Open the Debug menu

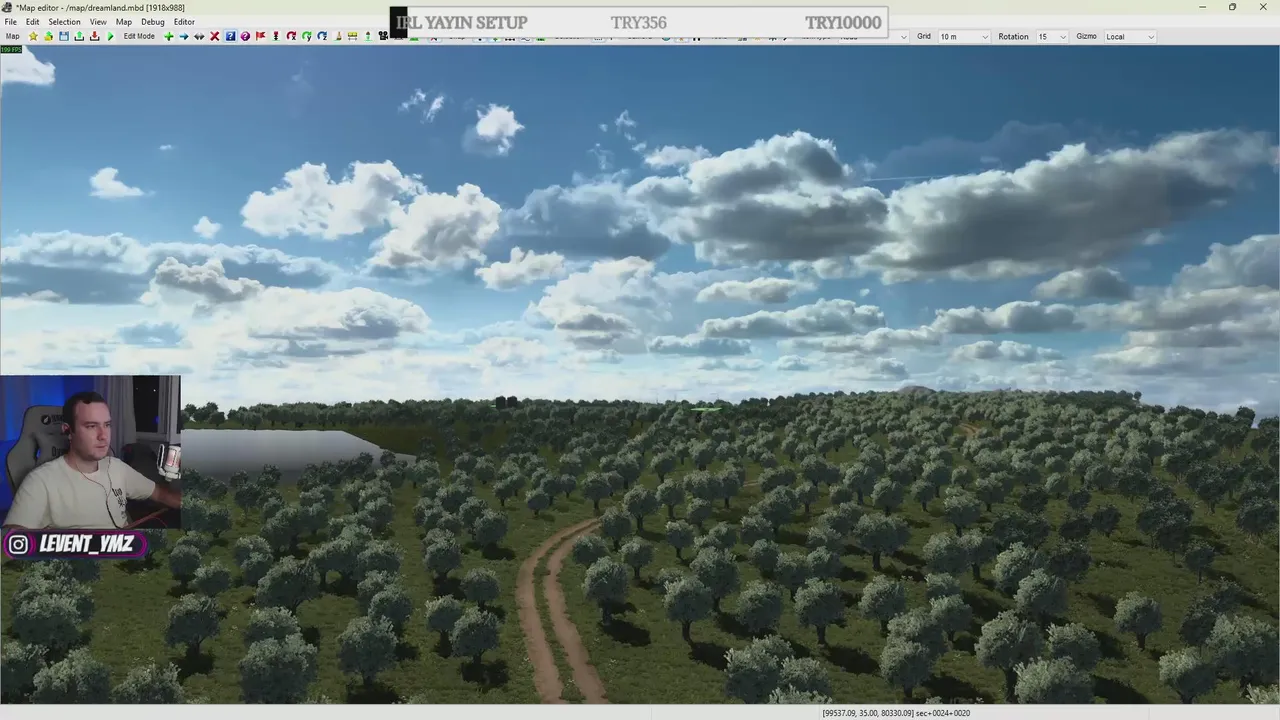pos(153,22)
